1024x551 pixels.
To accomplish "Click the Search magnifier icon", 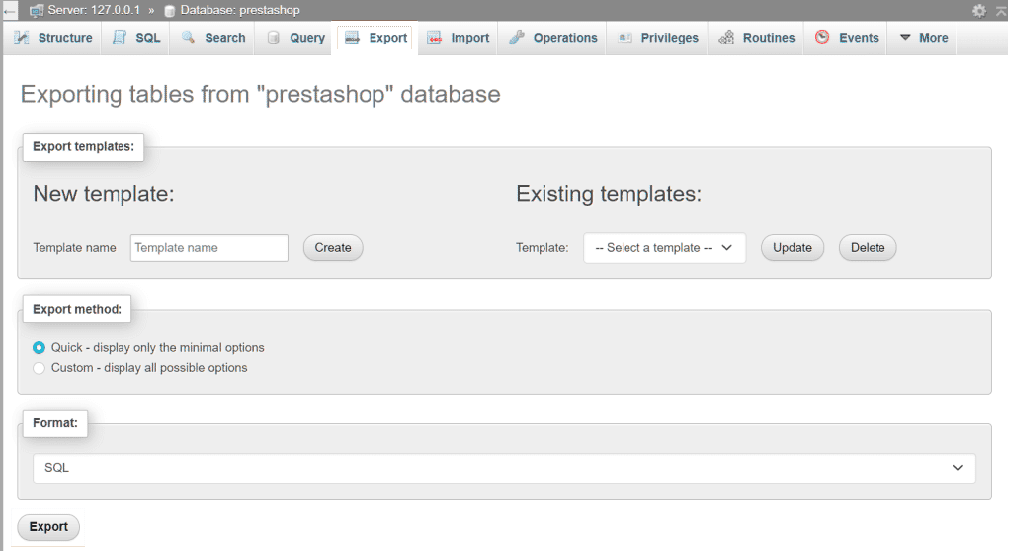I will click(x=188, y=38).
